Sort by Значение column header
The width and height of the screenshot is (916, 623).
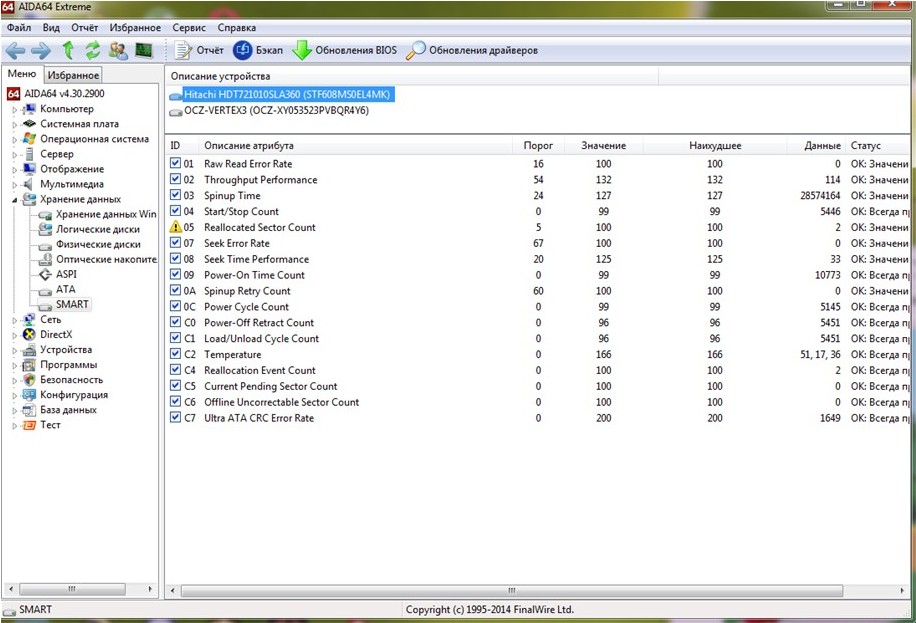point(603,146)
